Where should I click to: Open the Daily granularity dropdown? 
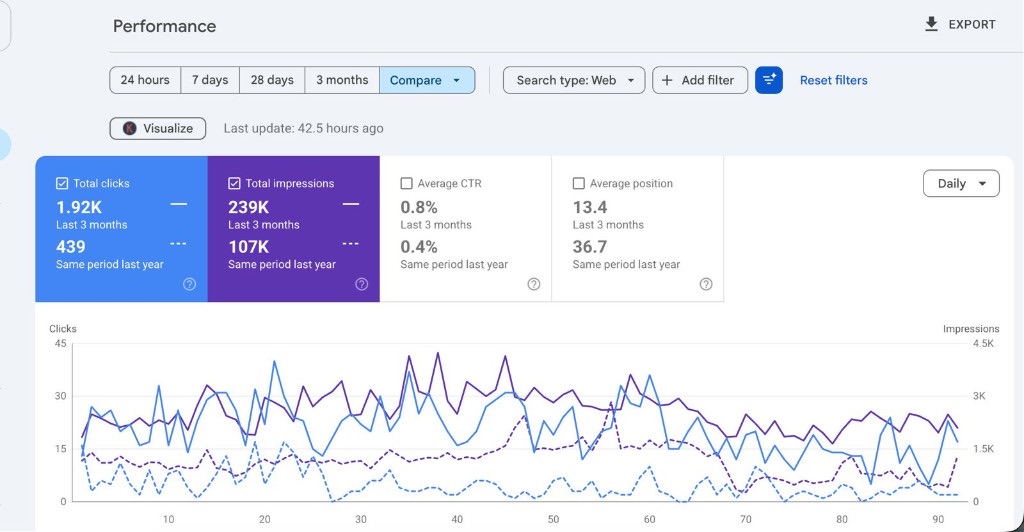[961, 183]
